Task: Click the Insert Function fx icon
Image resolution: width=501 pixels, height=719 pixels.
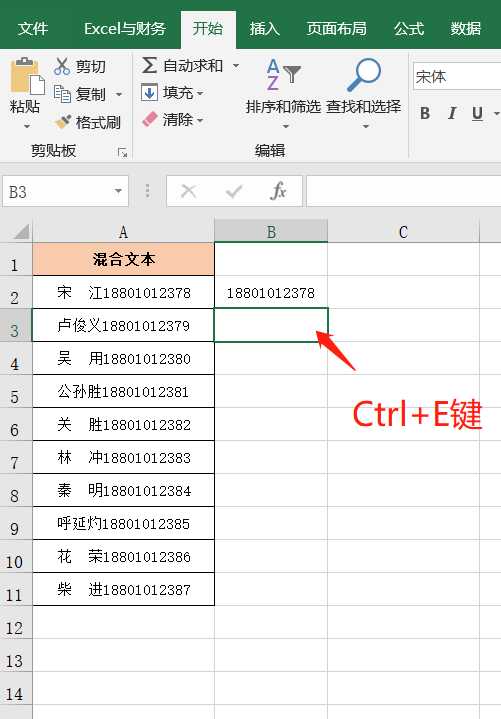Action: tap(278, 191)
